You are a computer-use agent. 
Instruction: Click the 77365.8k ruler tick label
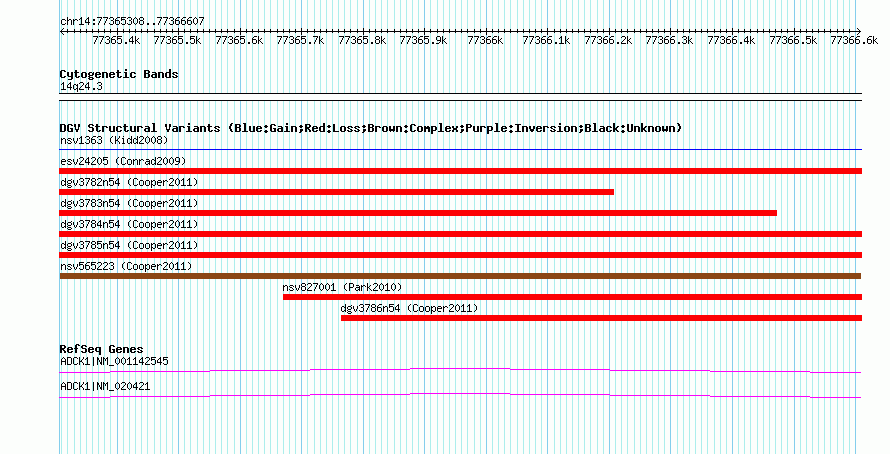[x=362, y=41]
